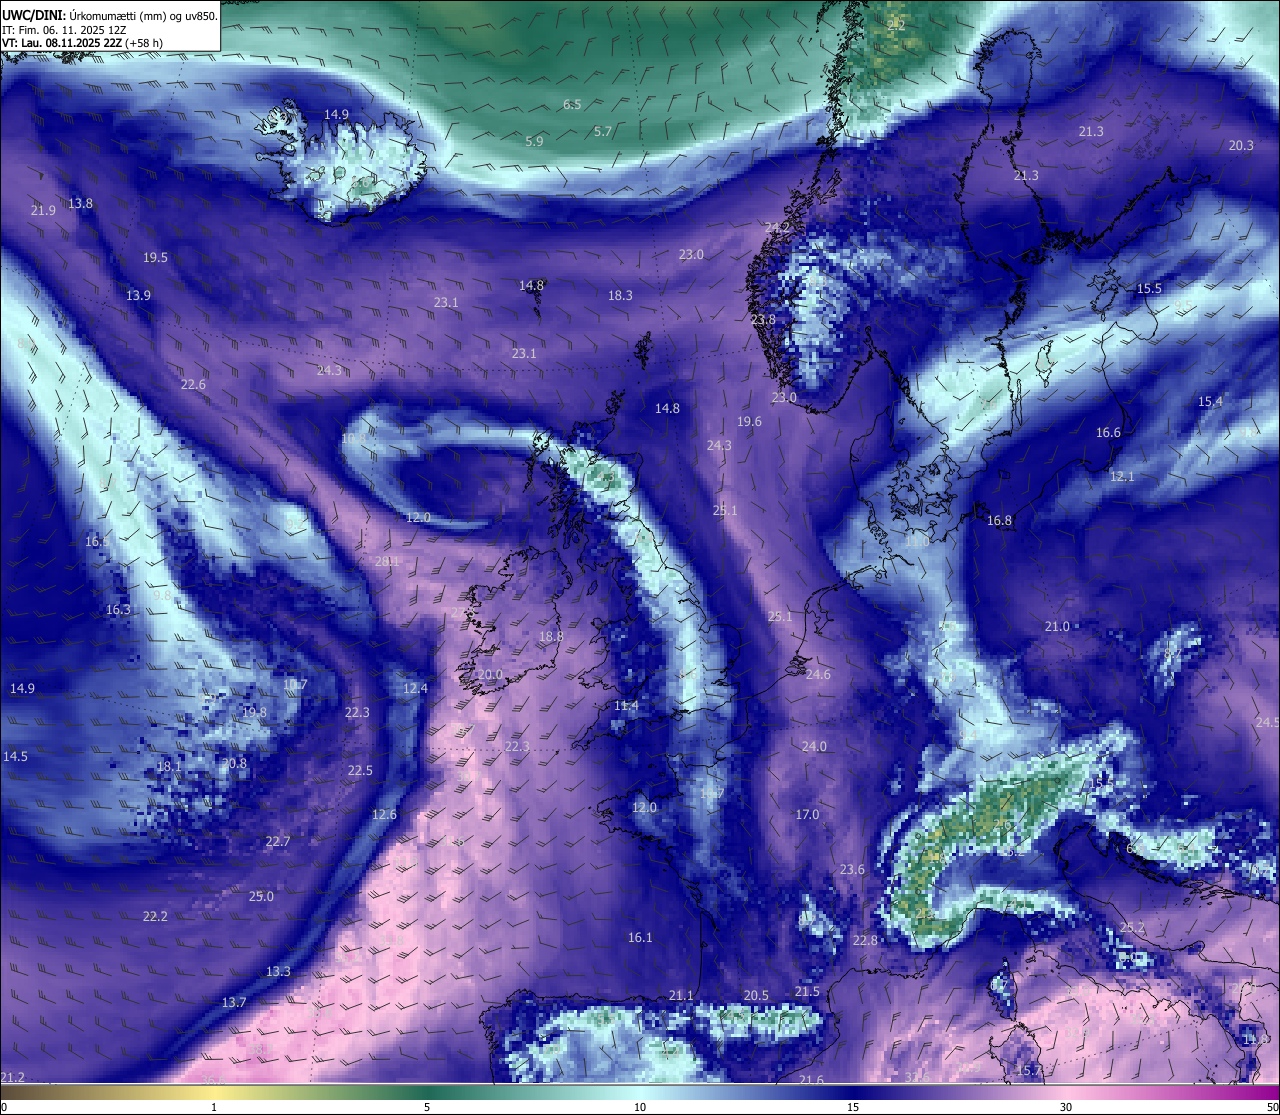Select the 15 label on the color scale
Image resolution: width=1280 pixels, height=1115 pixels.
[x=853, y=1107]
